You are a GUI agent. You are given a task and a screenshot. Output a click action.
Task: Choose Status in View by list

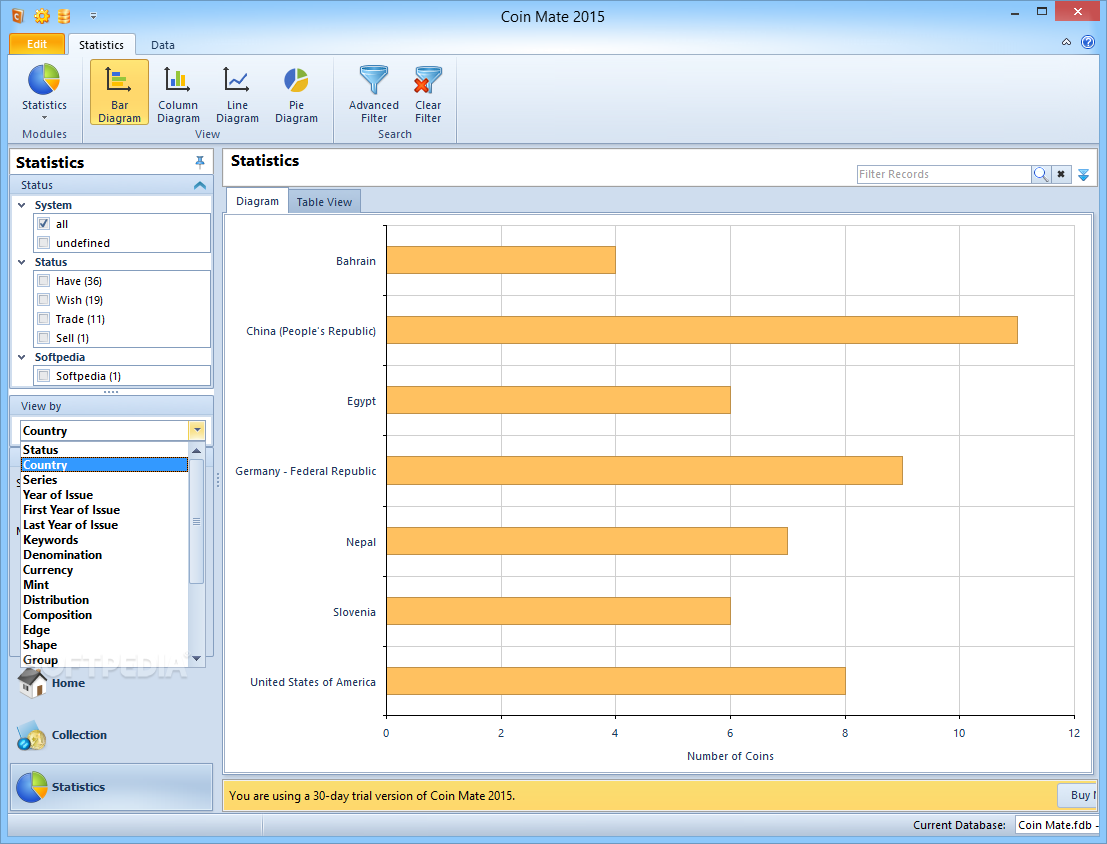[104, 450]
